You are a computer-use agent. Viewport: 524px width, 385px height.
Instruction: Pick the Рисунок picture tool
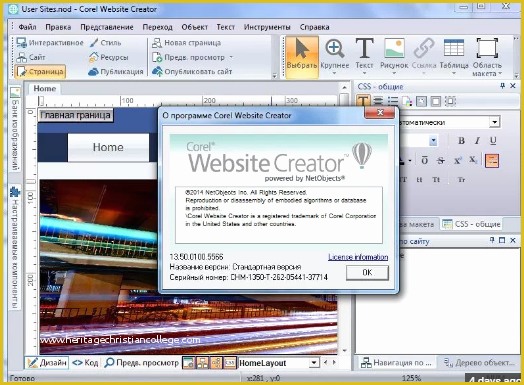[x=394, y=55]
